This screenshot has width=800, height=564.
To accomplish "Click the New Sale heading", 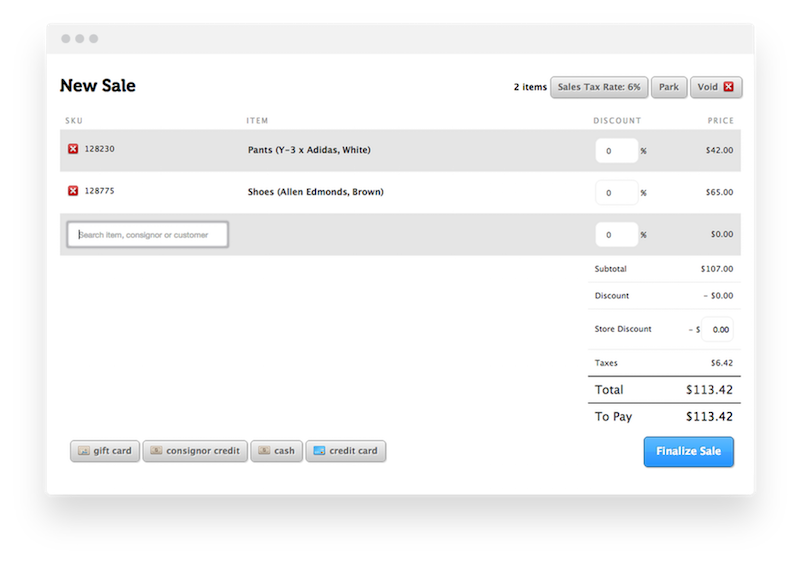I will (x=98, y=85).
